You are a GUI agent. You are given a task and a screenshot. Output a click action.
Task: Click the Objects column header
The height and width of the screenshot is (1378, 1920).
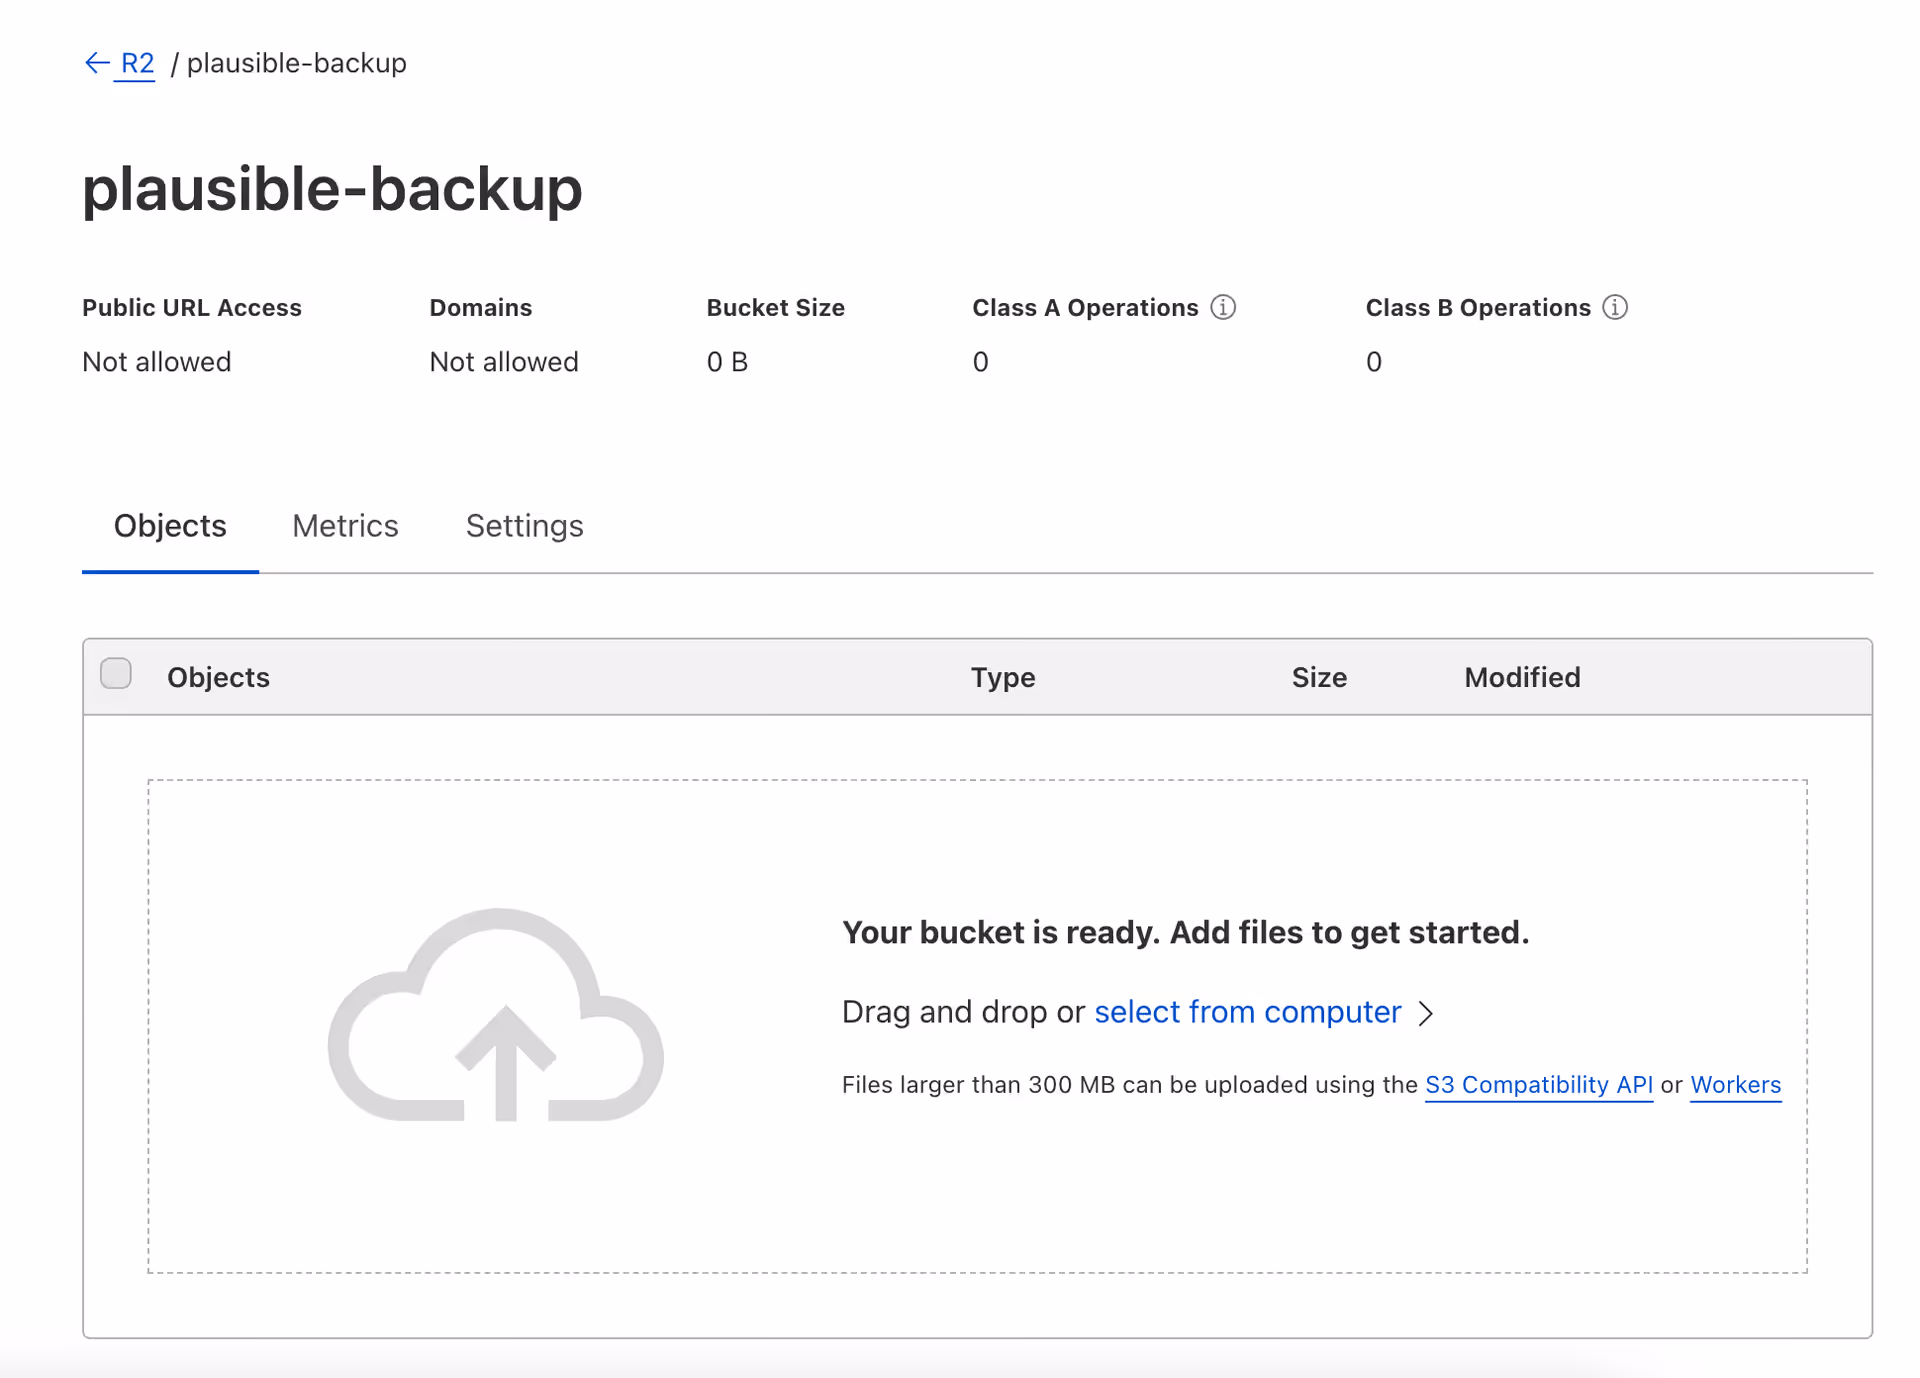point(218,677)
